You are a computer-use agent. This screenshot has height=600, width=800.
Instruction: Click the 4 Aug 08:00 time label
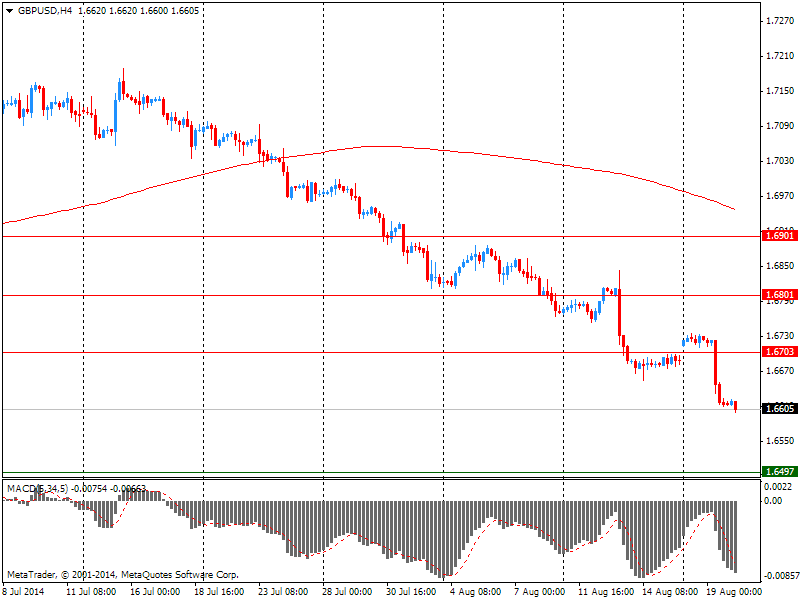point(476,592)
